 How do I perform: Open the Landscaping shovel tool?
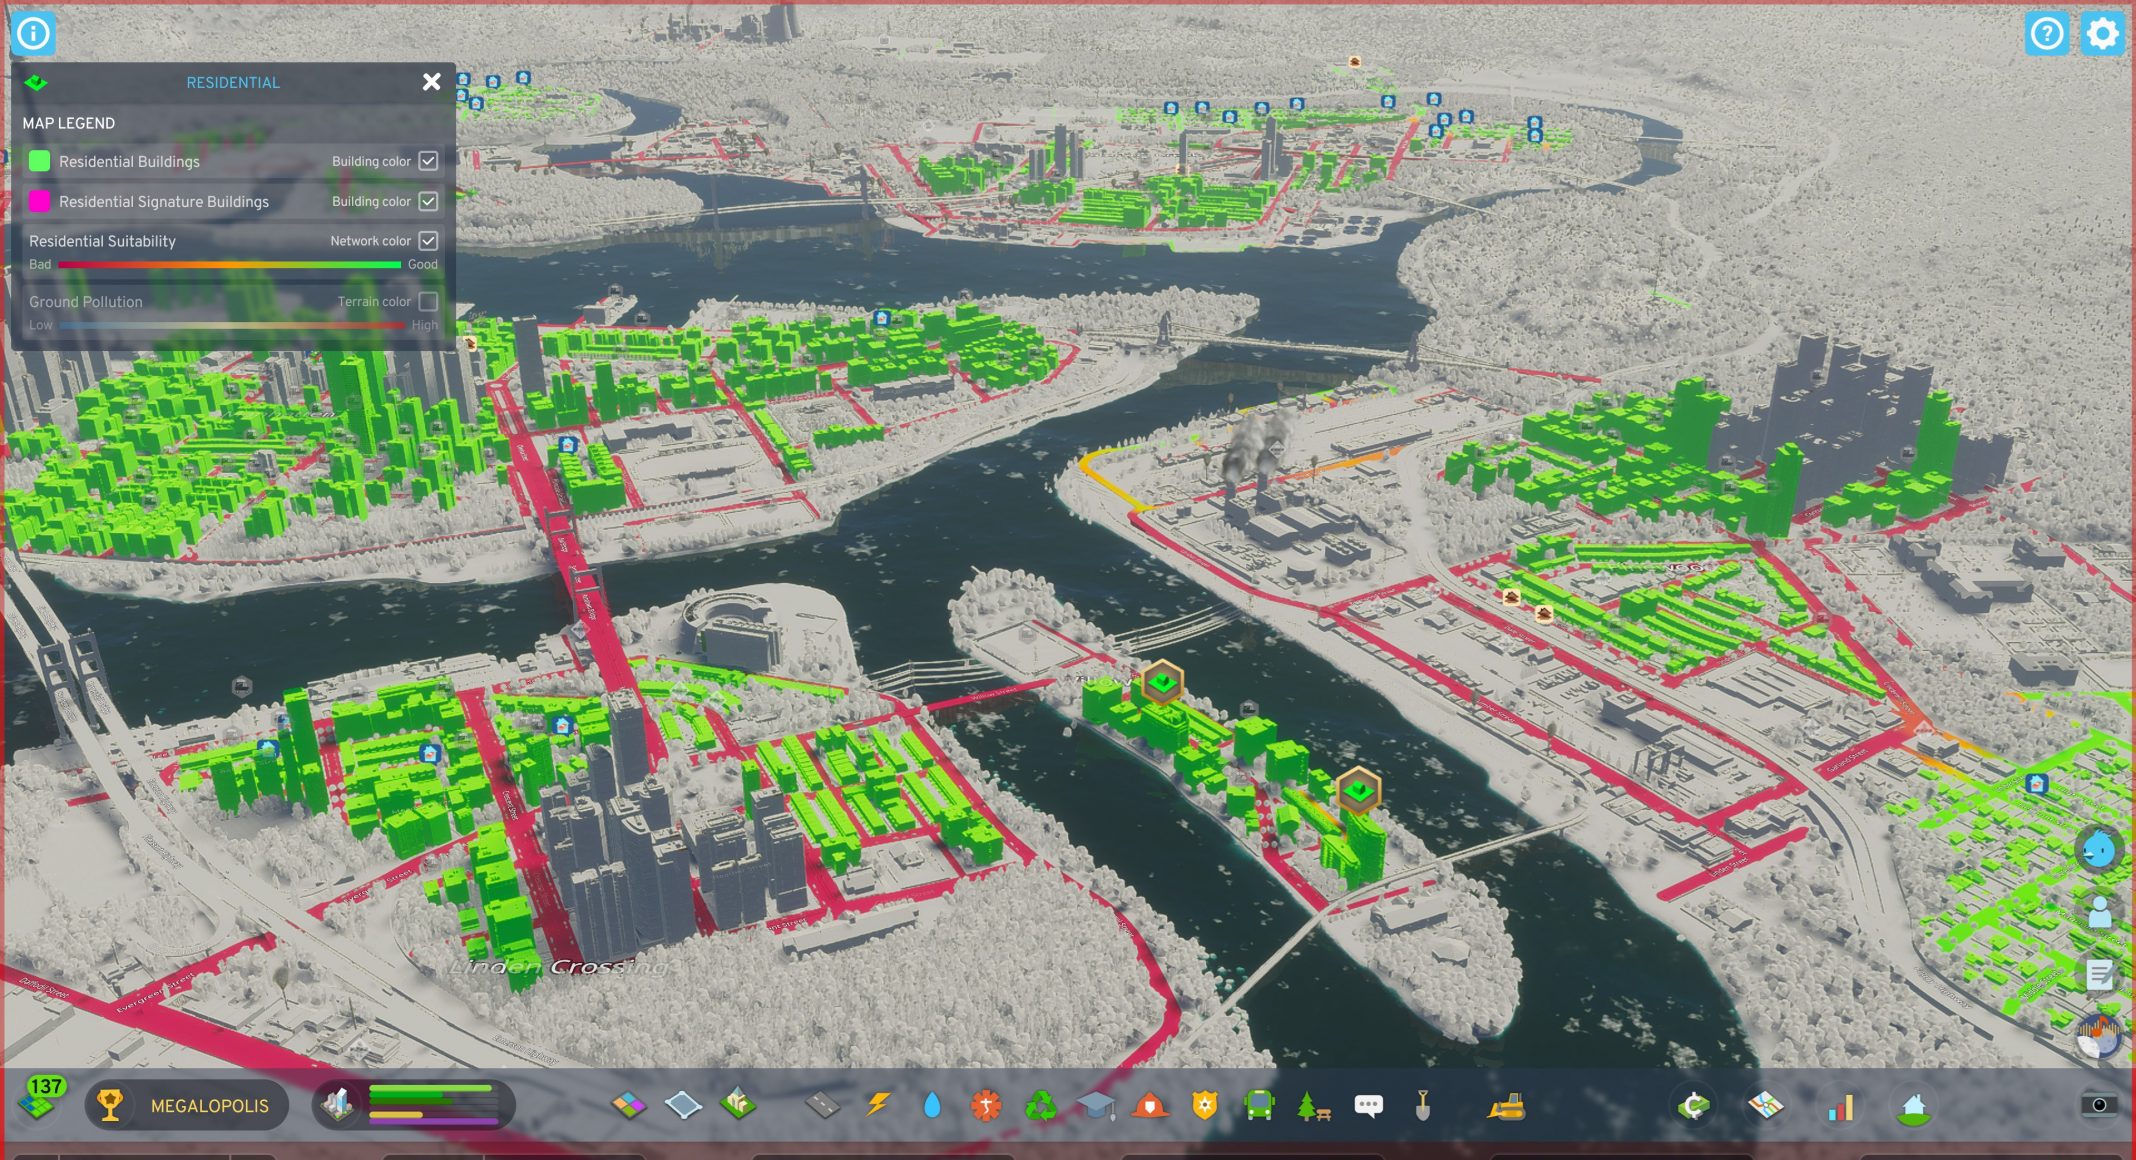(x=1423, y=1105)
